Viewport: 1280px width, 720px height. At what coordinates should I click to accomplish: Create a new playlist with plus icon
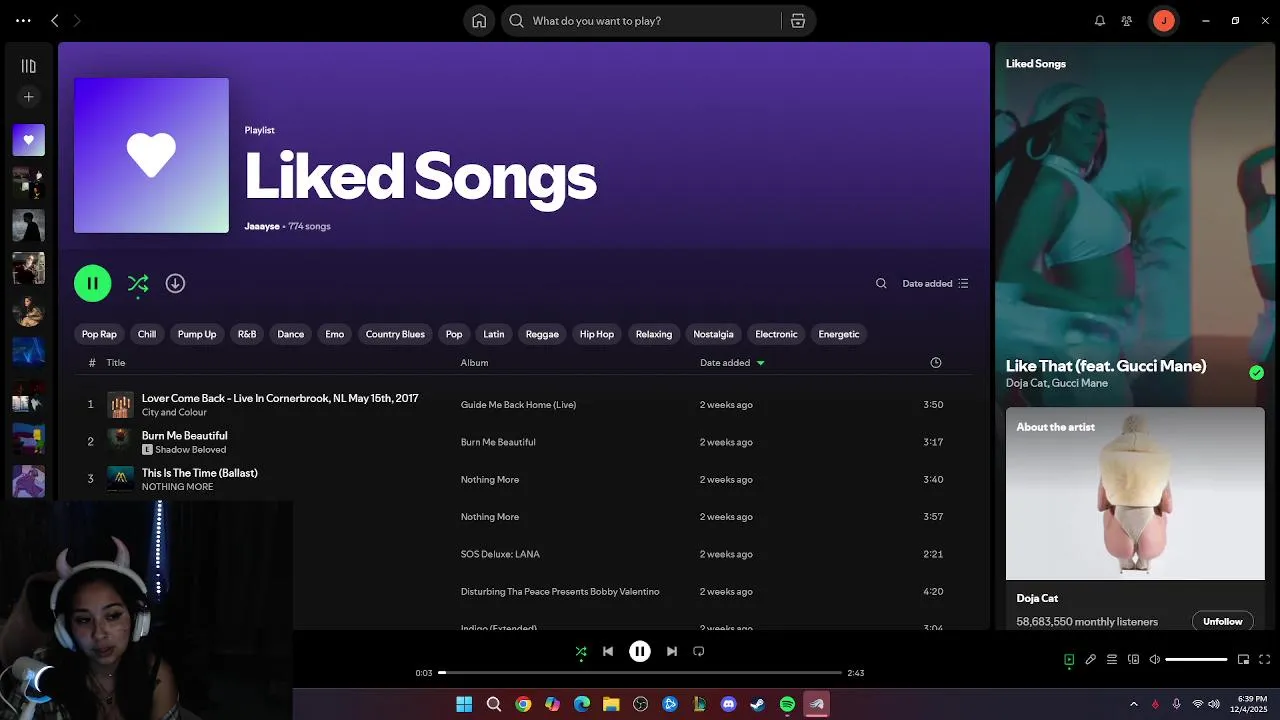[28, 97]
